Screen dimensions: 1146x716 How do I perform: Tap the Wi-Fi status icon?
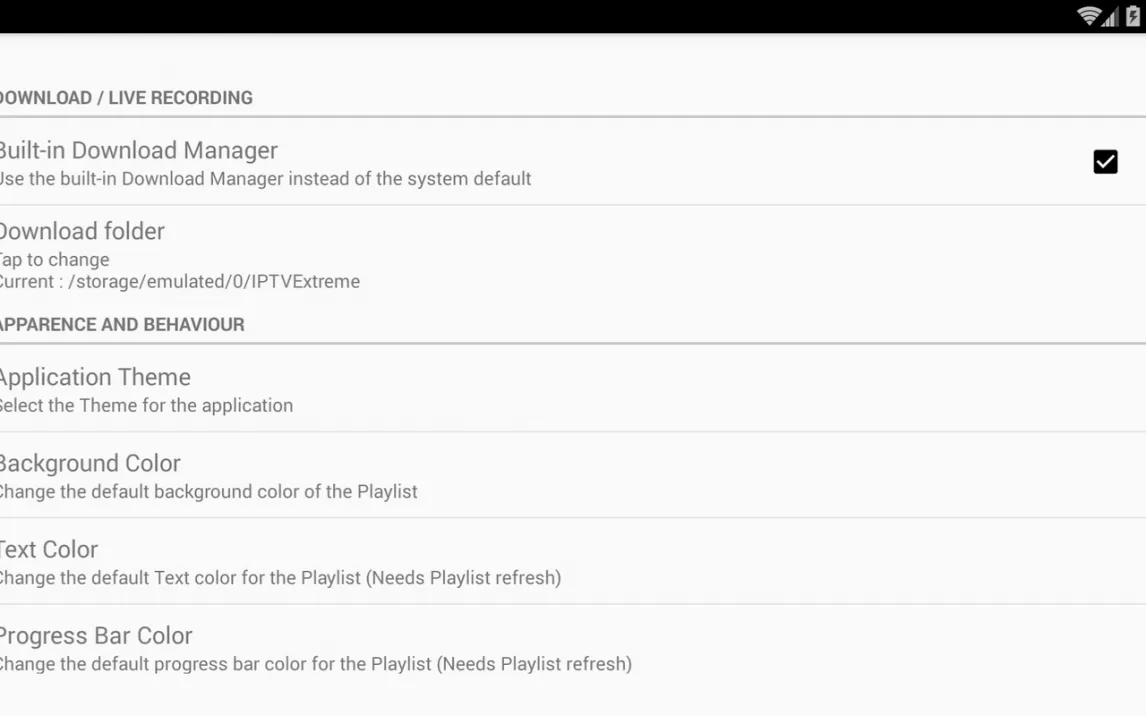1088,15
